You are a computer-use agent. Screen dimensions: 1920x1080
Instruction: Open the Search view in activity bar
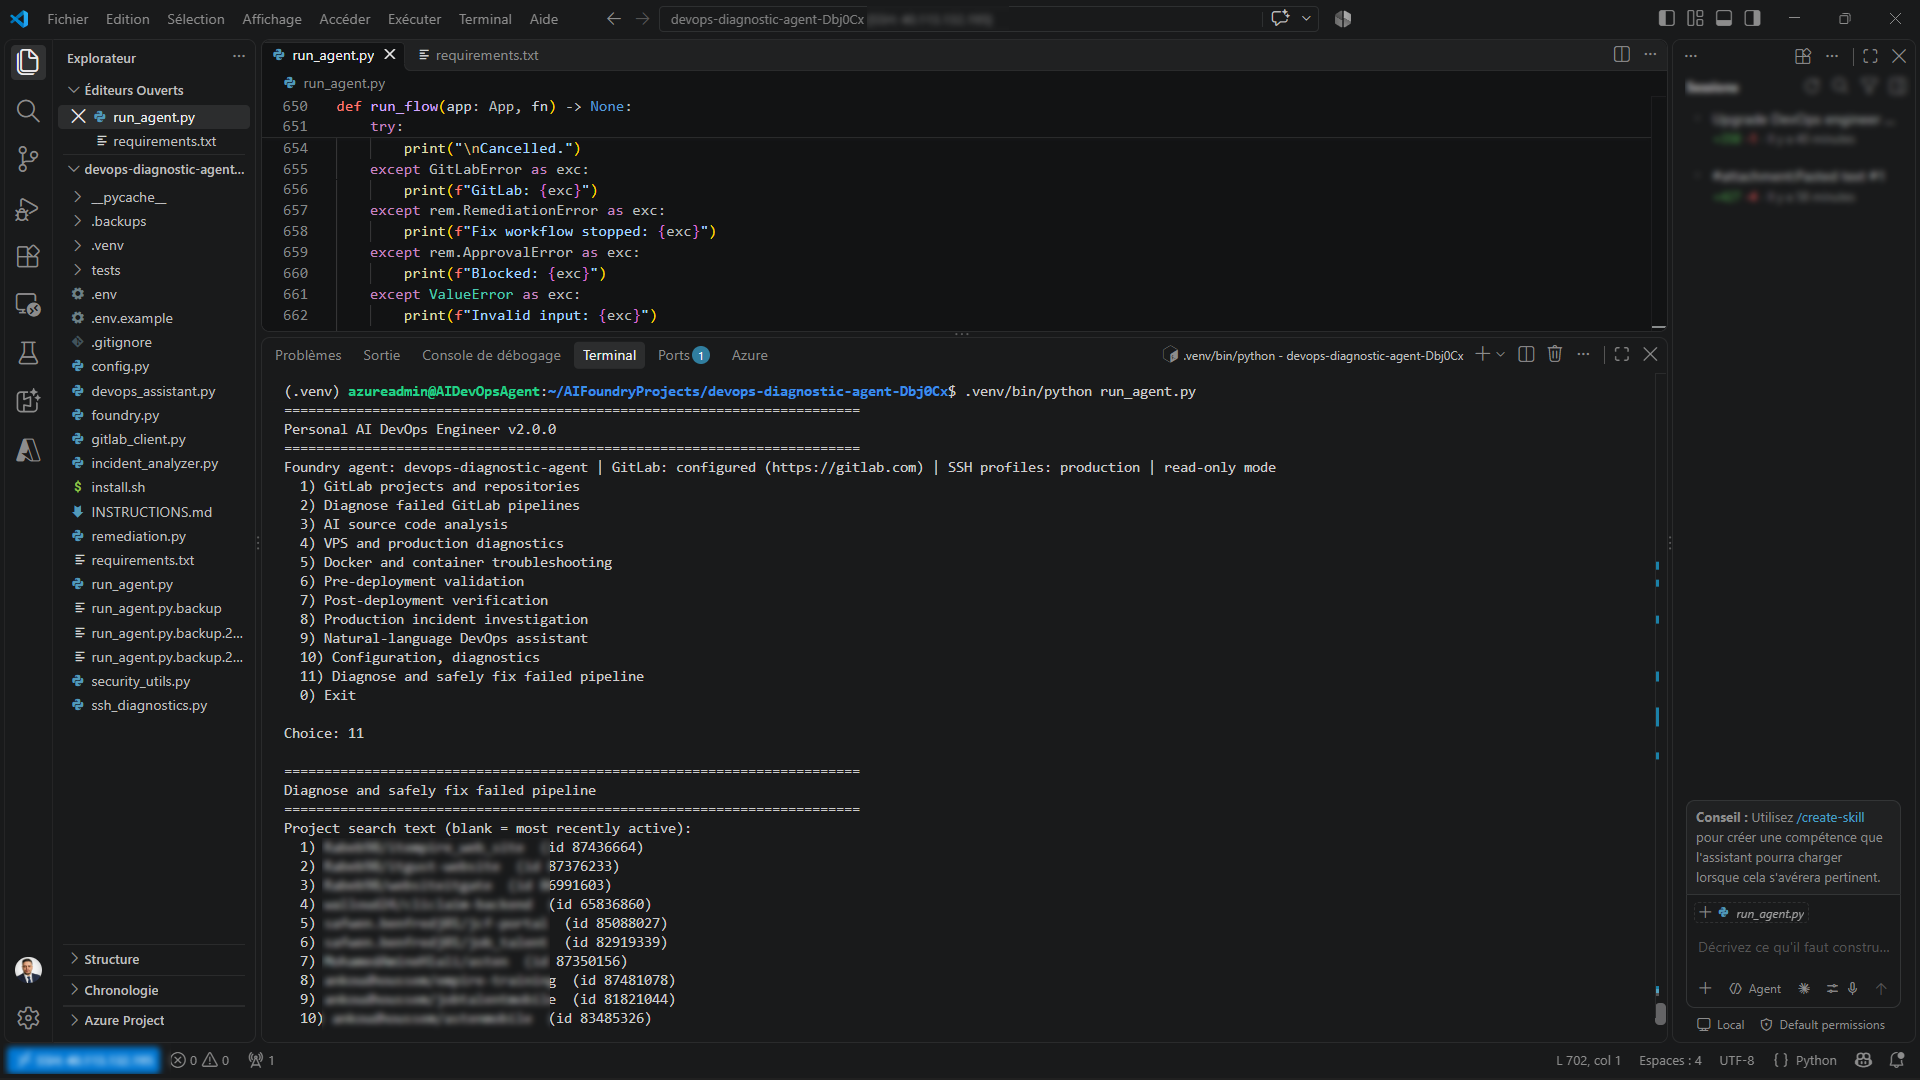pyautogui.click(x=28, y=110)
